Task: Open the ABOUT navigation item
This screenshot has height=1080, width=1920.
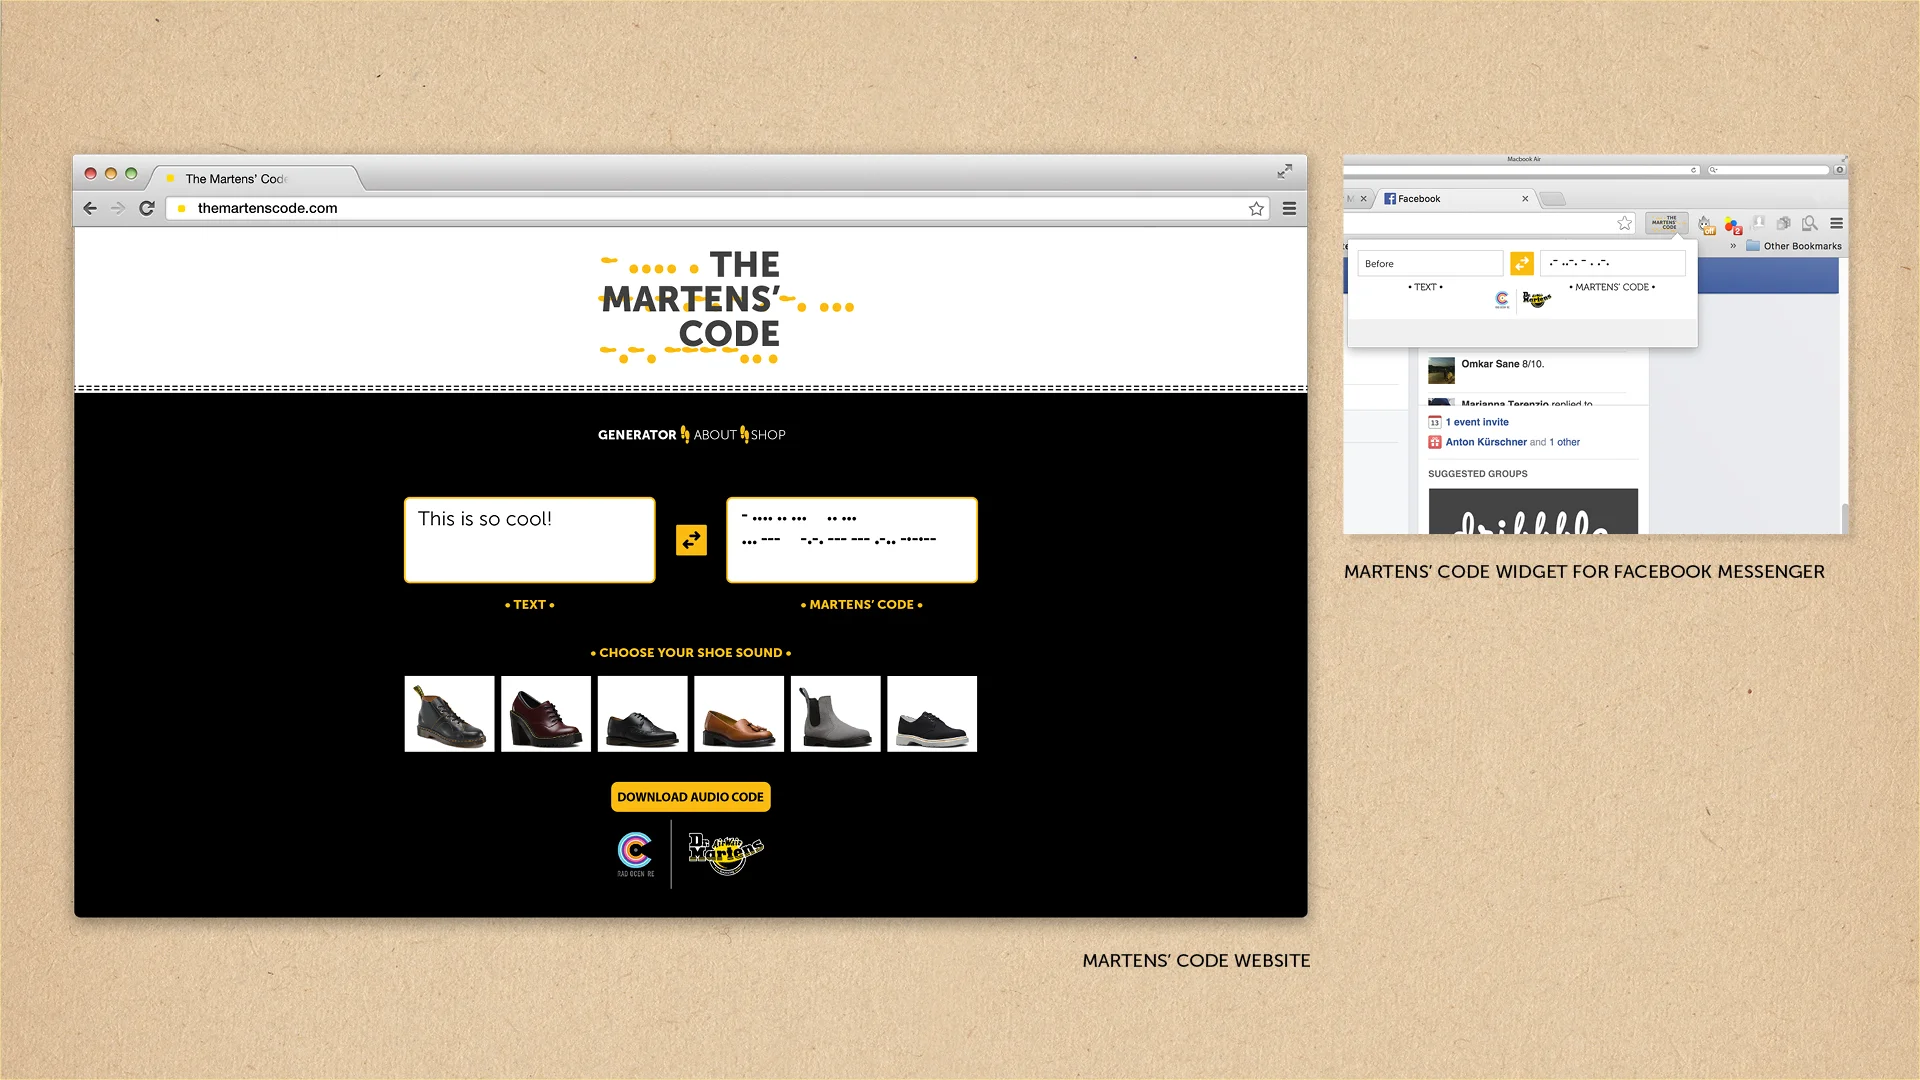Action: point(715,435)
